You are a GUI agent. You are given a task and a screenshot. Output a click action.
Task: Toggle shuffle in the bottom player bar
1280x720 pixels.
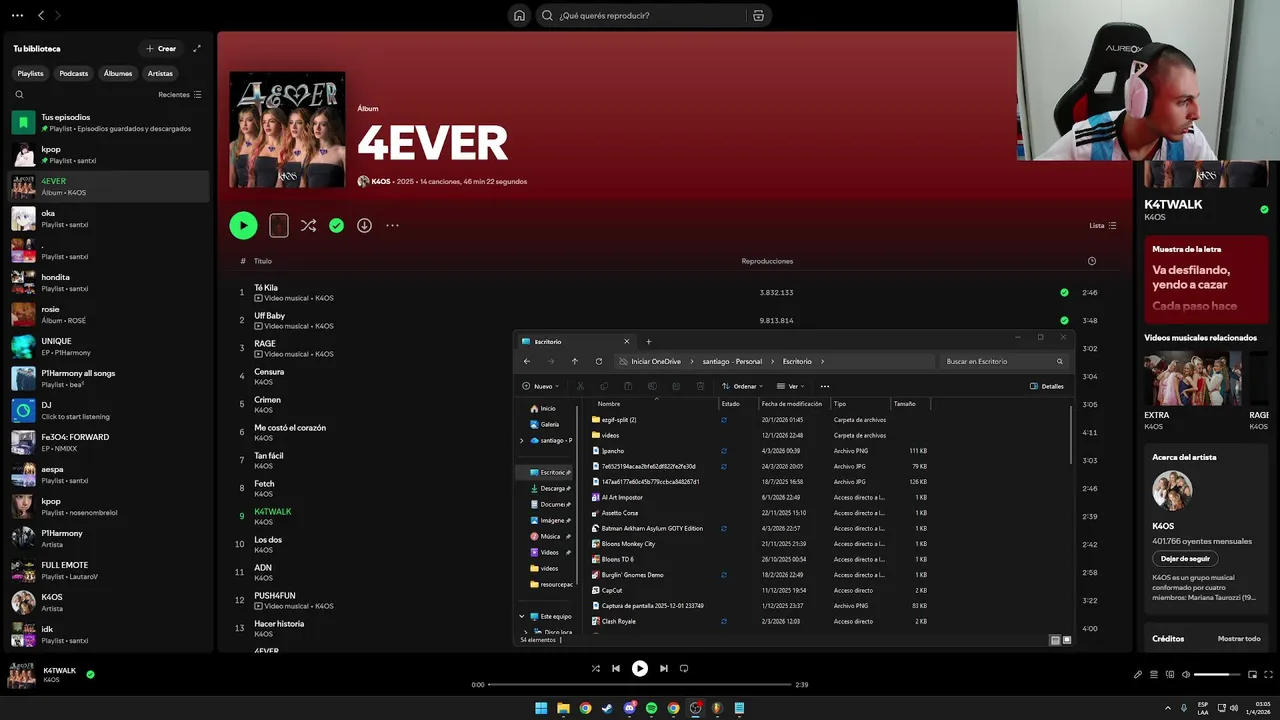(x=595, y=668)
